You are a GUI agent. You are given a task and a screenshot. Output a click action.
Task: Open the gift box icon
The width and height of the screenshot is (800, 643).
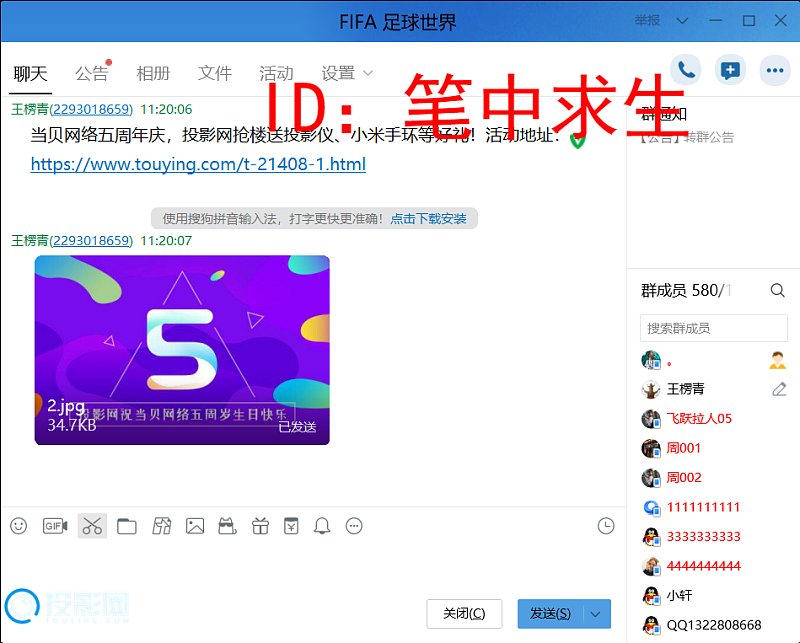pyautogui.click(x=260, y=526)
